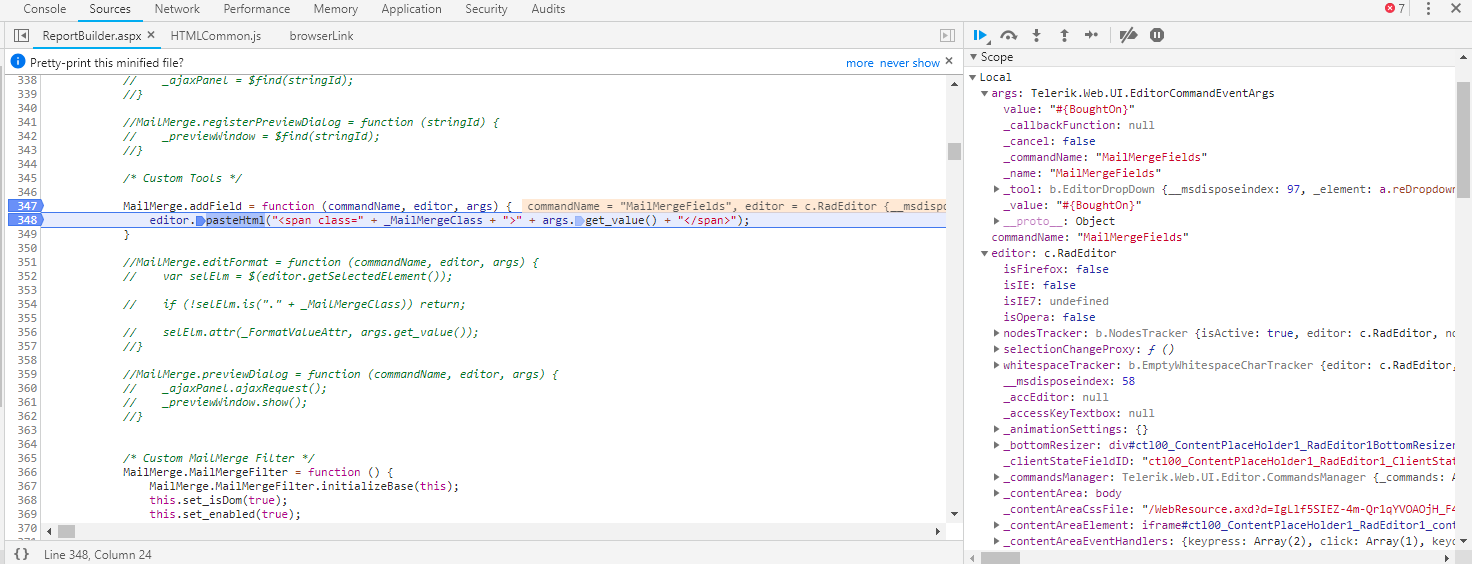This screenshot has width=1472, height=564.
Task: Toggle the inline breakpoint before get_value
Action: 579,220
